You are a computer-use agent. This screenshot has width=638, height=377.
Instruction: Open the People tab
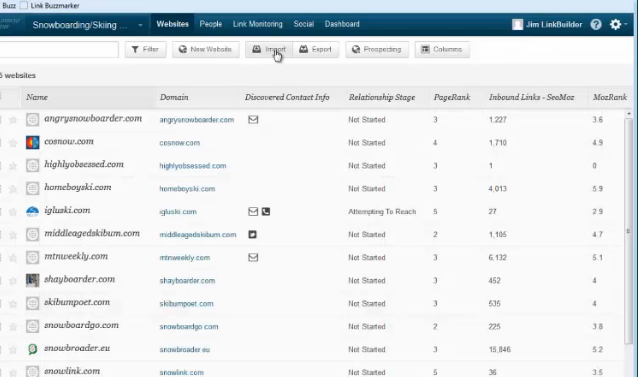[211, 24]
